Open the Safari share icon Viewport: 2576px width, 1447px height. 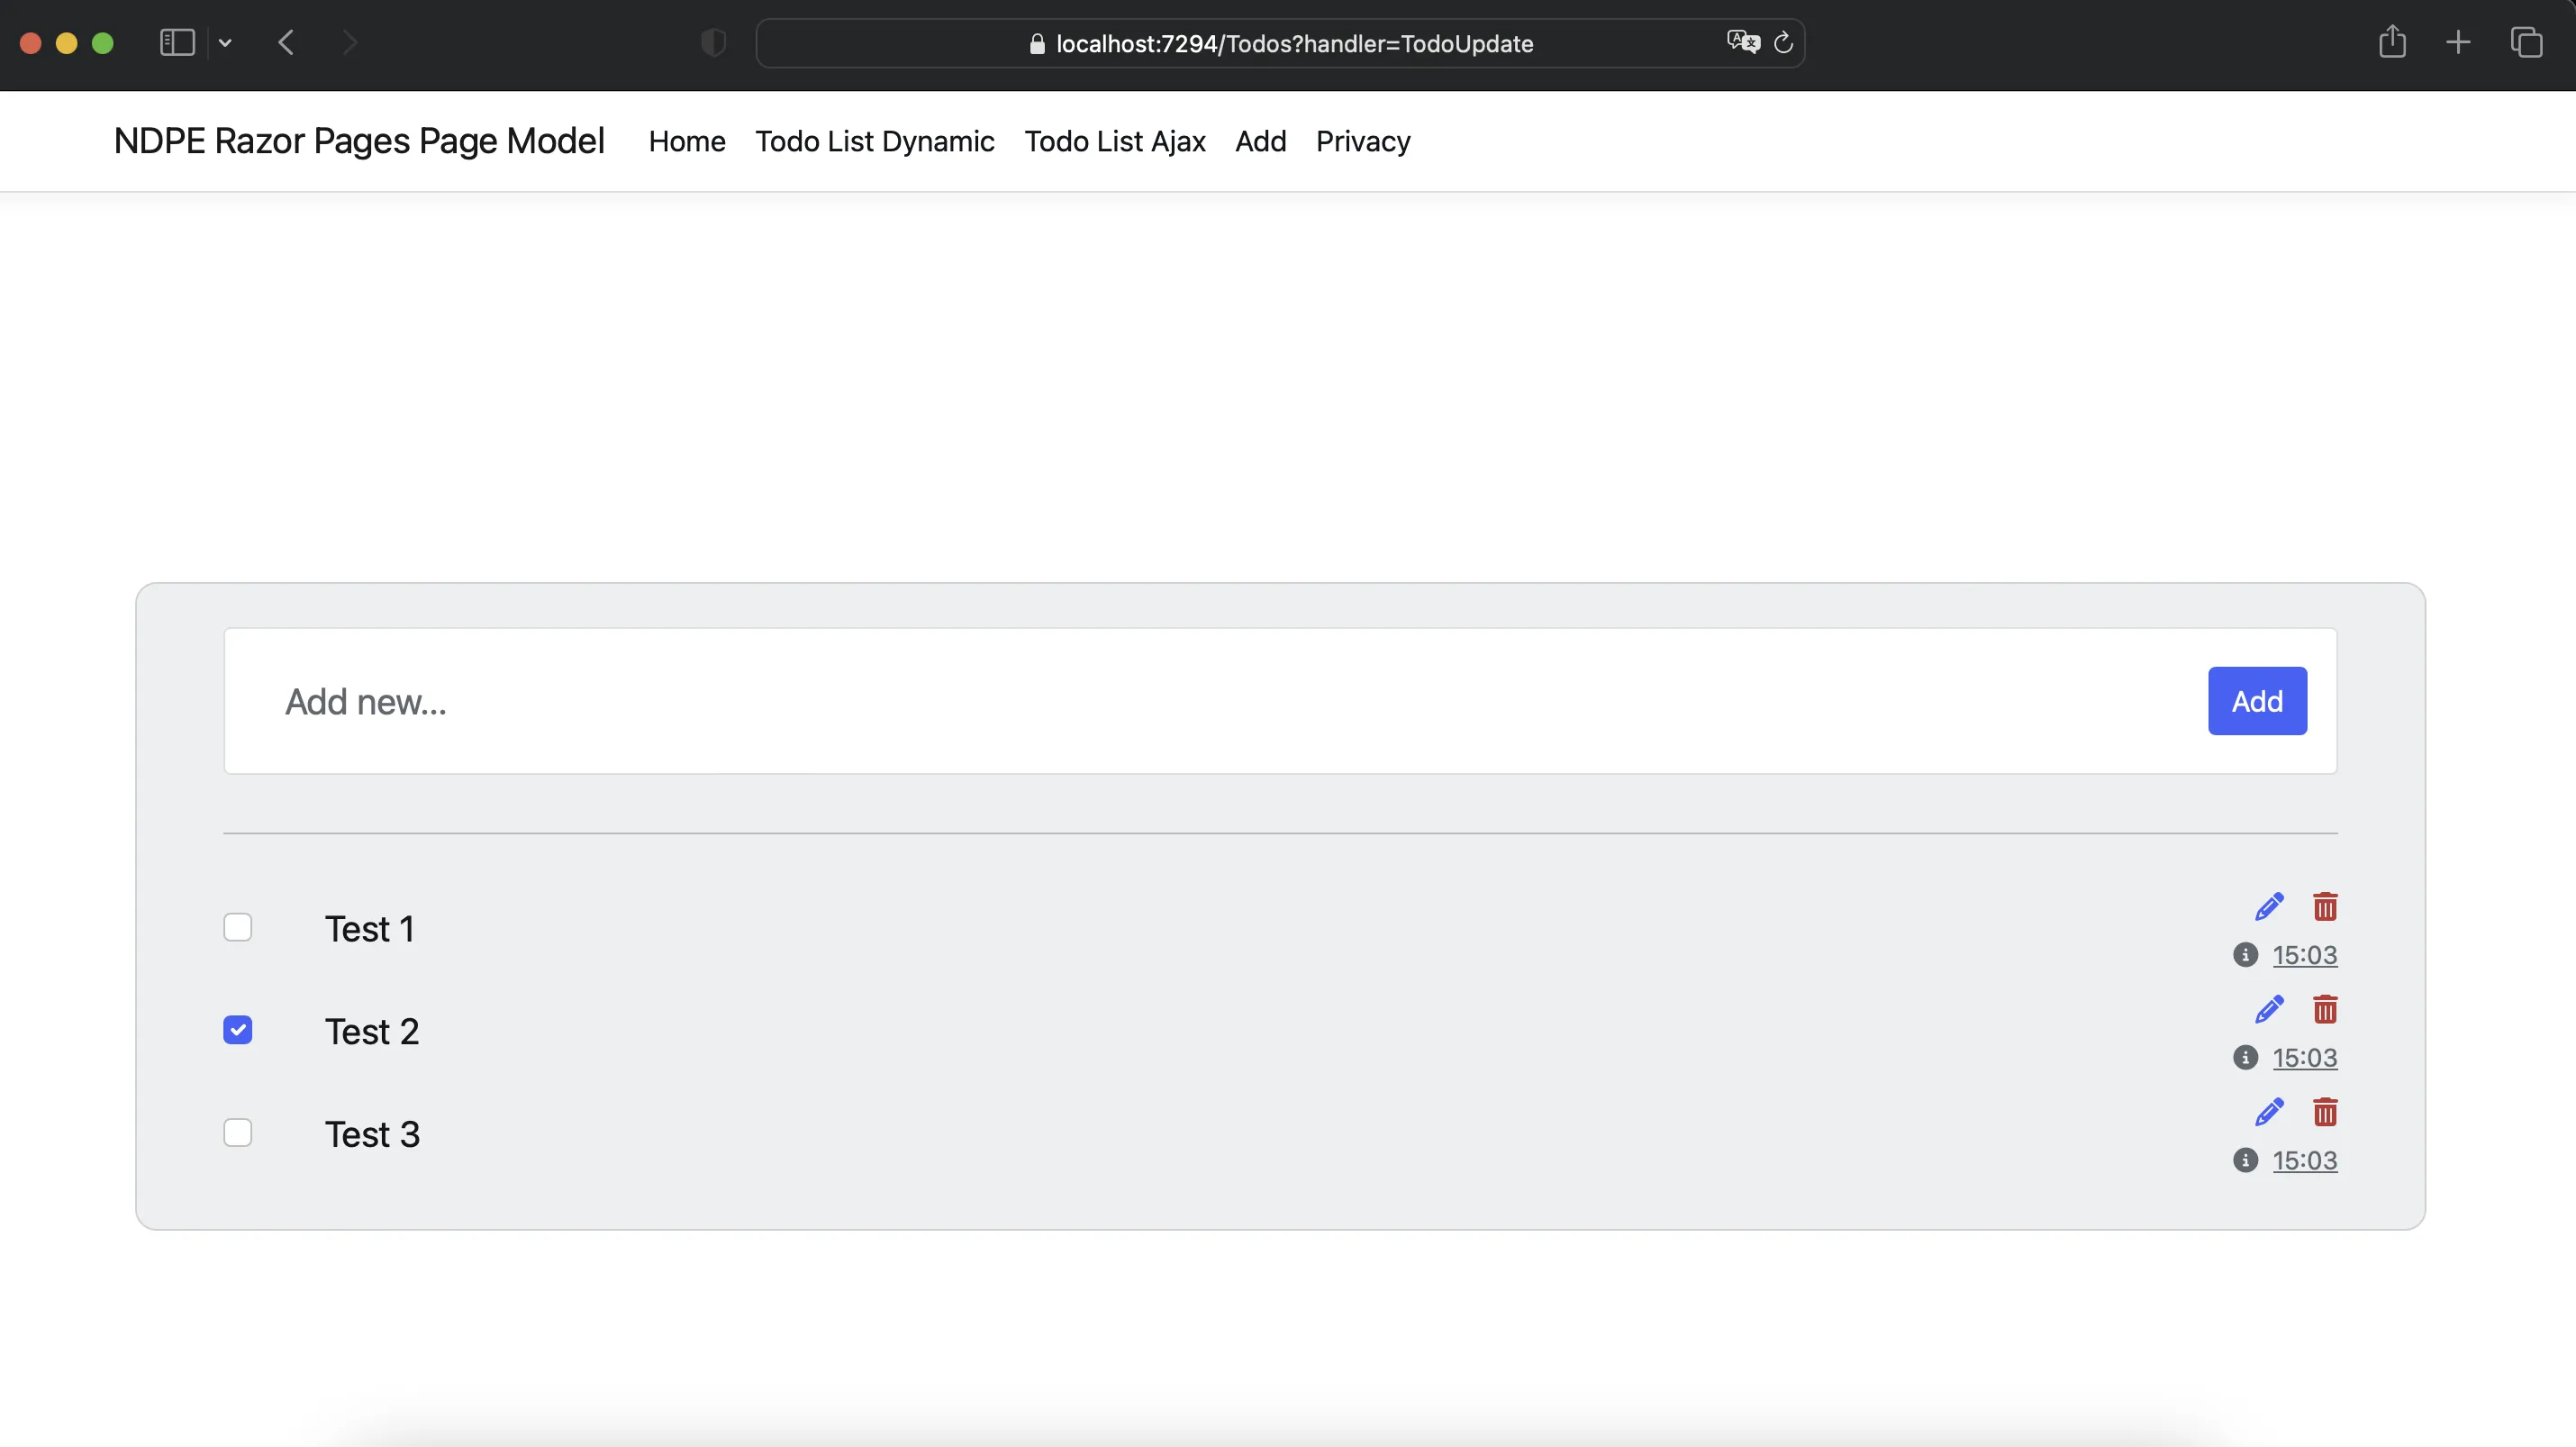pyautogui.click(x=2392, y=42)
